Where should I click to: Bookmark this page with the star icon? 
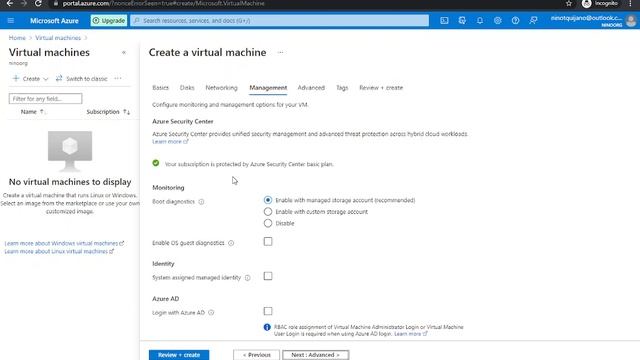click(x=569, y=3)
